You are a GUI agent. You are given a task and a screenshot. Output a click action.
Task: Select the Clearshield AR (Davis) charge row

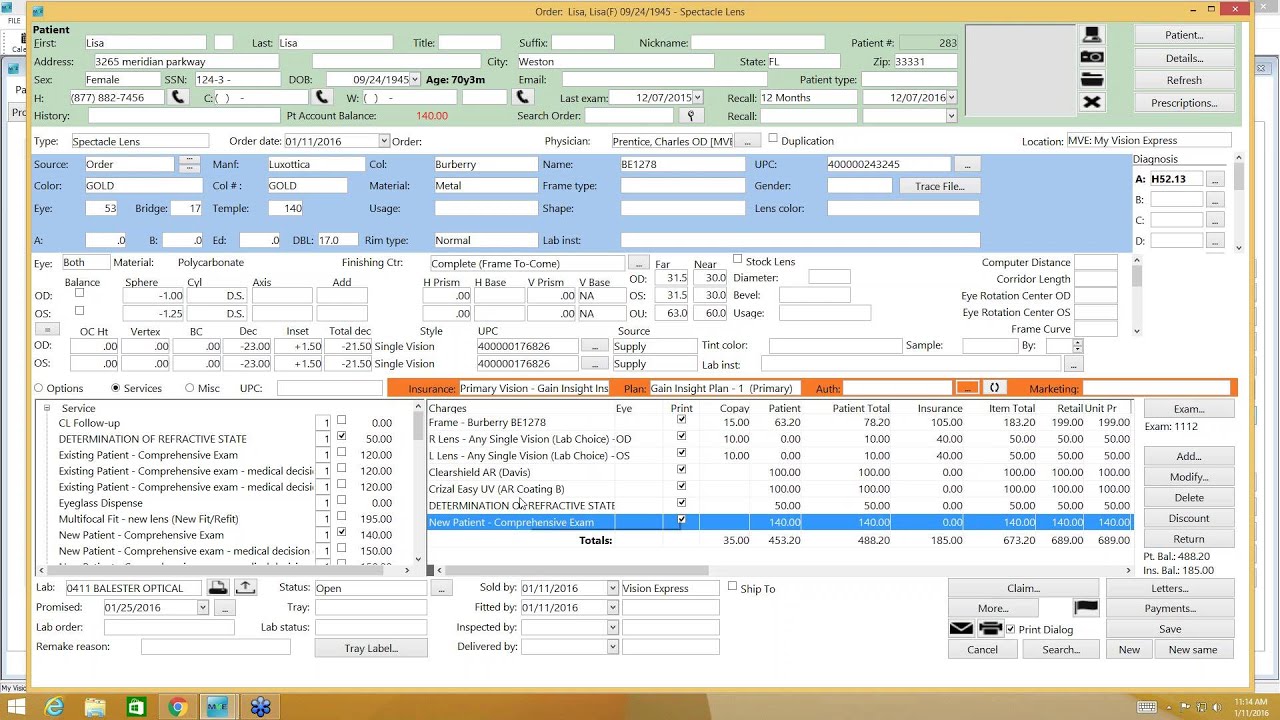(780, 472)
